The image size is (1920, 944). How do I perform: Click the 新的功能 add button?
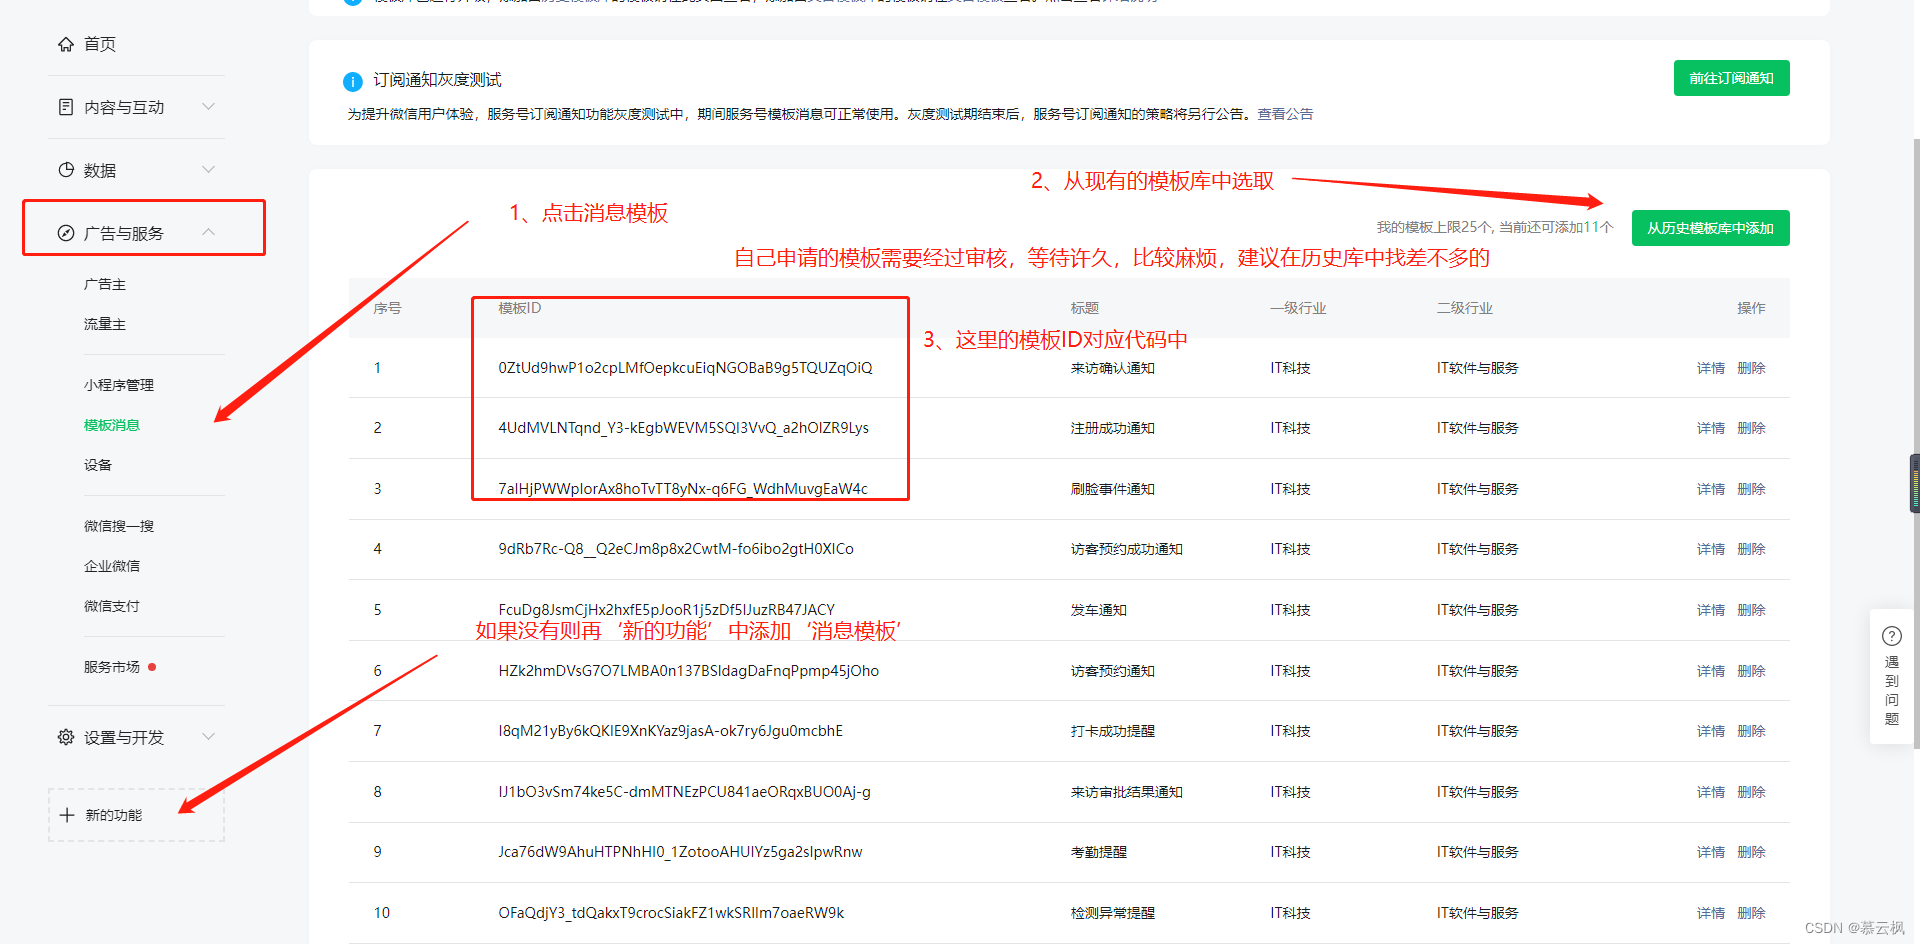pyautogui.click(x=136, y=815)
